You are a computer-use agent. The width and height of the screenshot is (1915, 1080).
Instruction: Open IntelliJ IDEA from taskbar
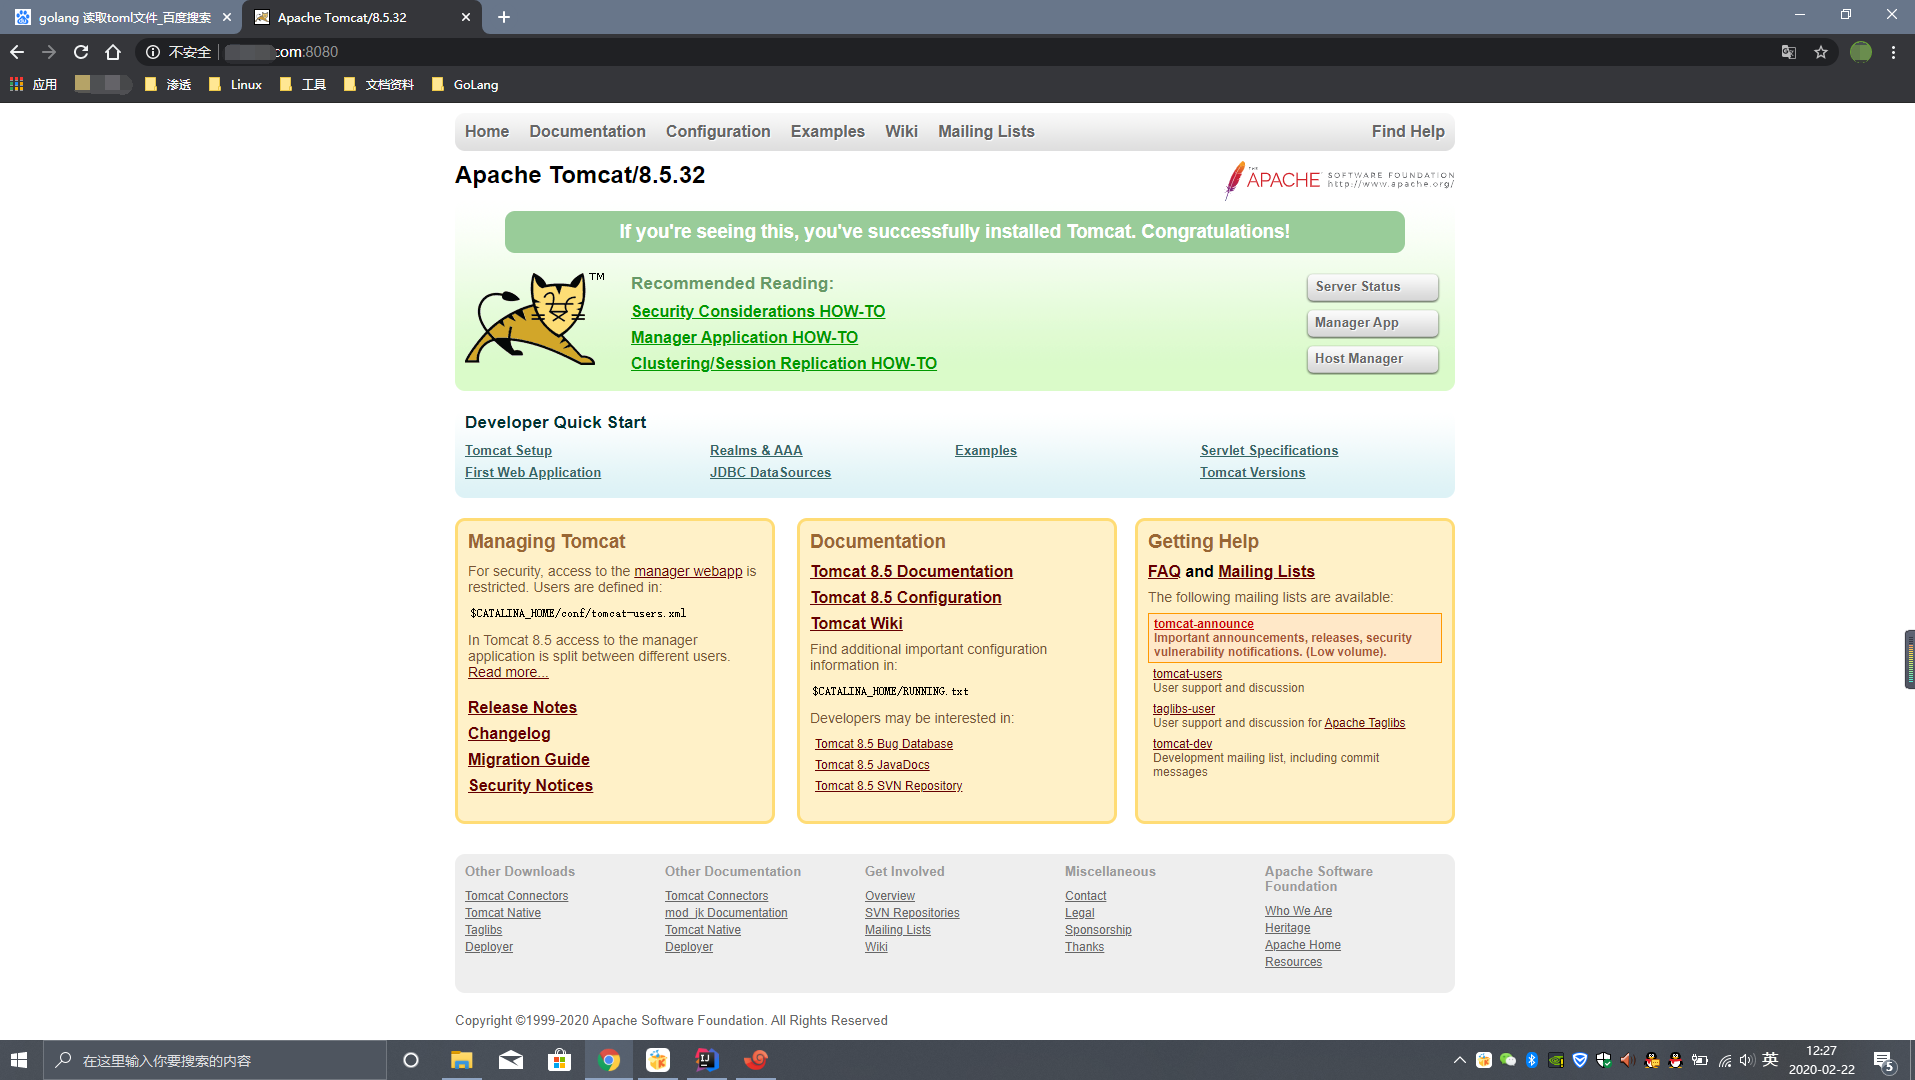(x=707, y=1060)
